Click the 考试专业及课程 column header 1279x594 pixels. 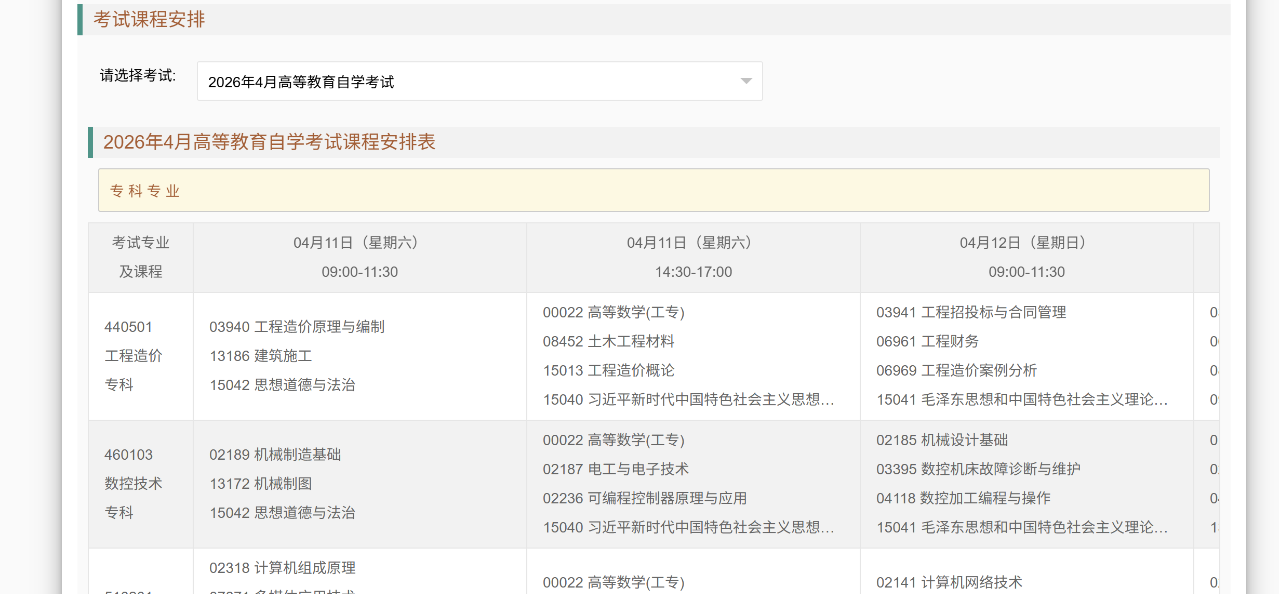tap(141, 257)
